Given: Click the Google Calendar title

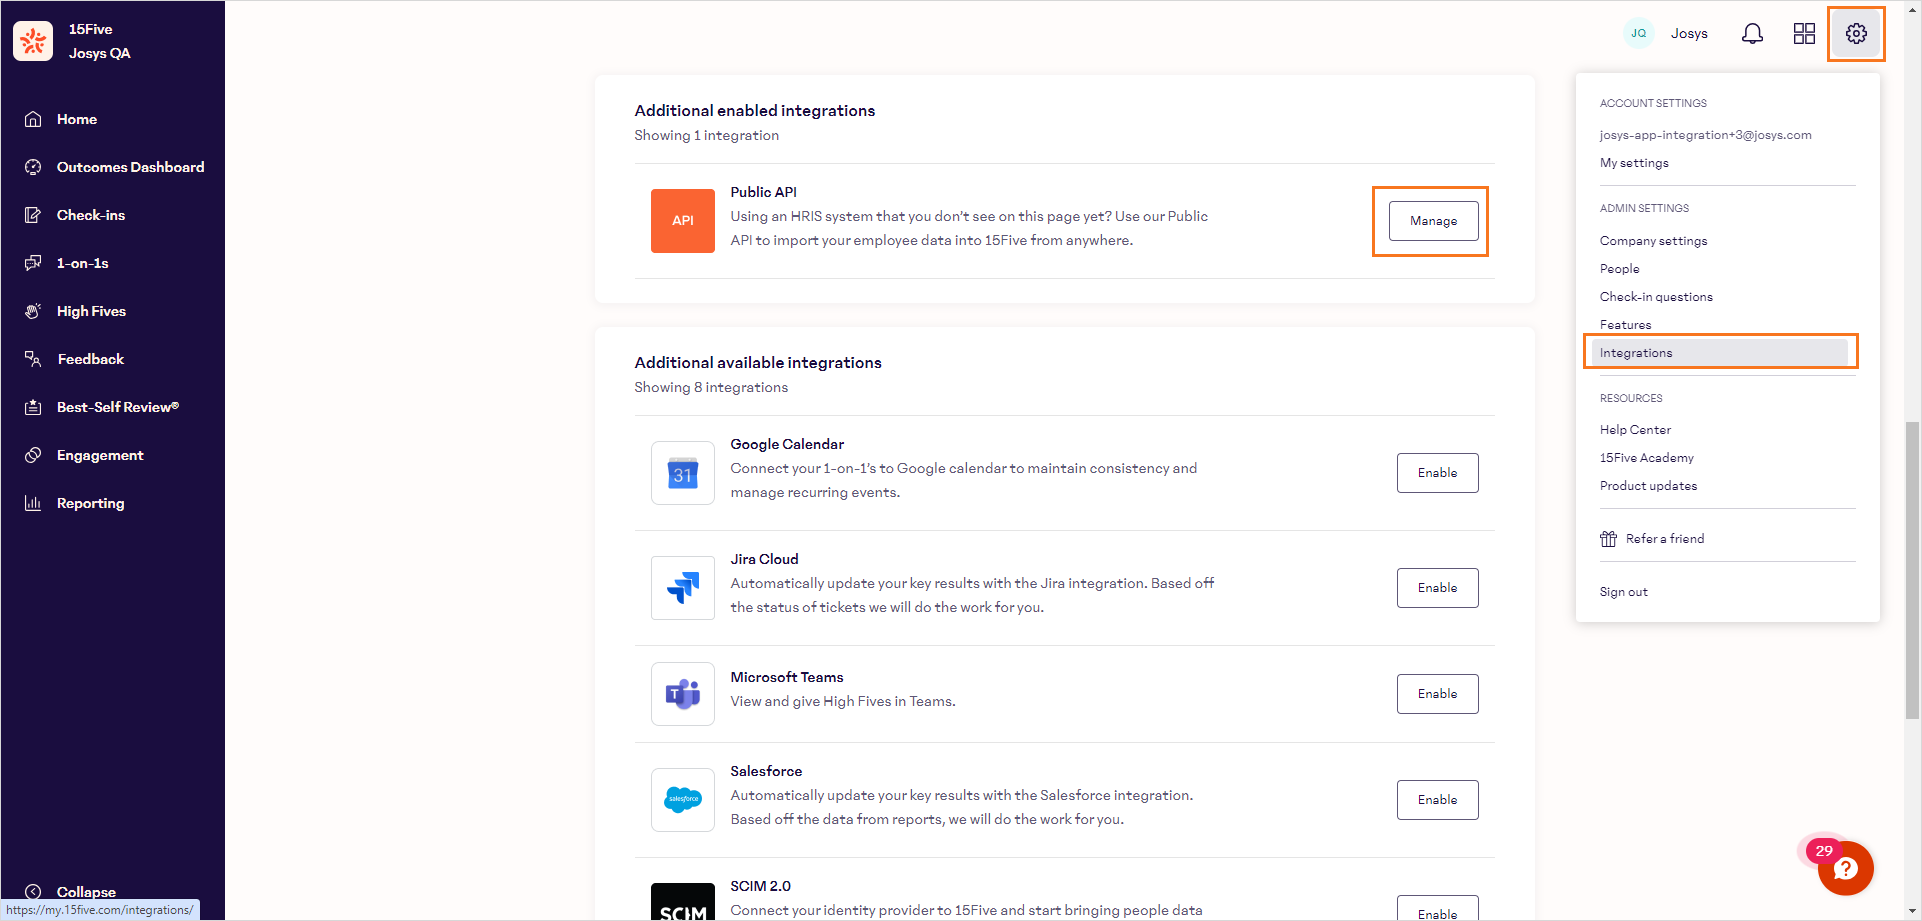Looking at the screenshot, I should pos(787,444).
